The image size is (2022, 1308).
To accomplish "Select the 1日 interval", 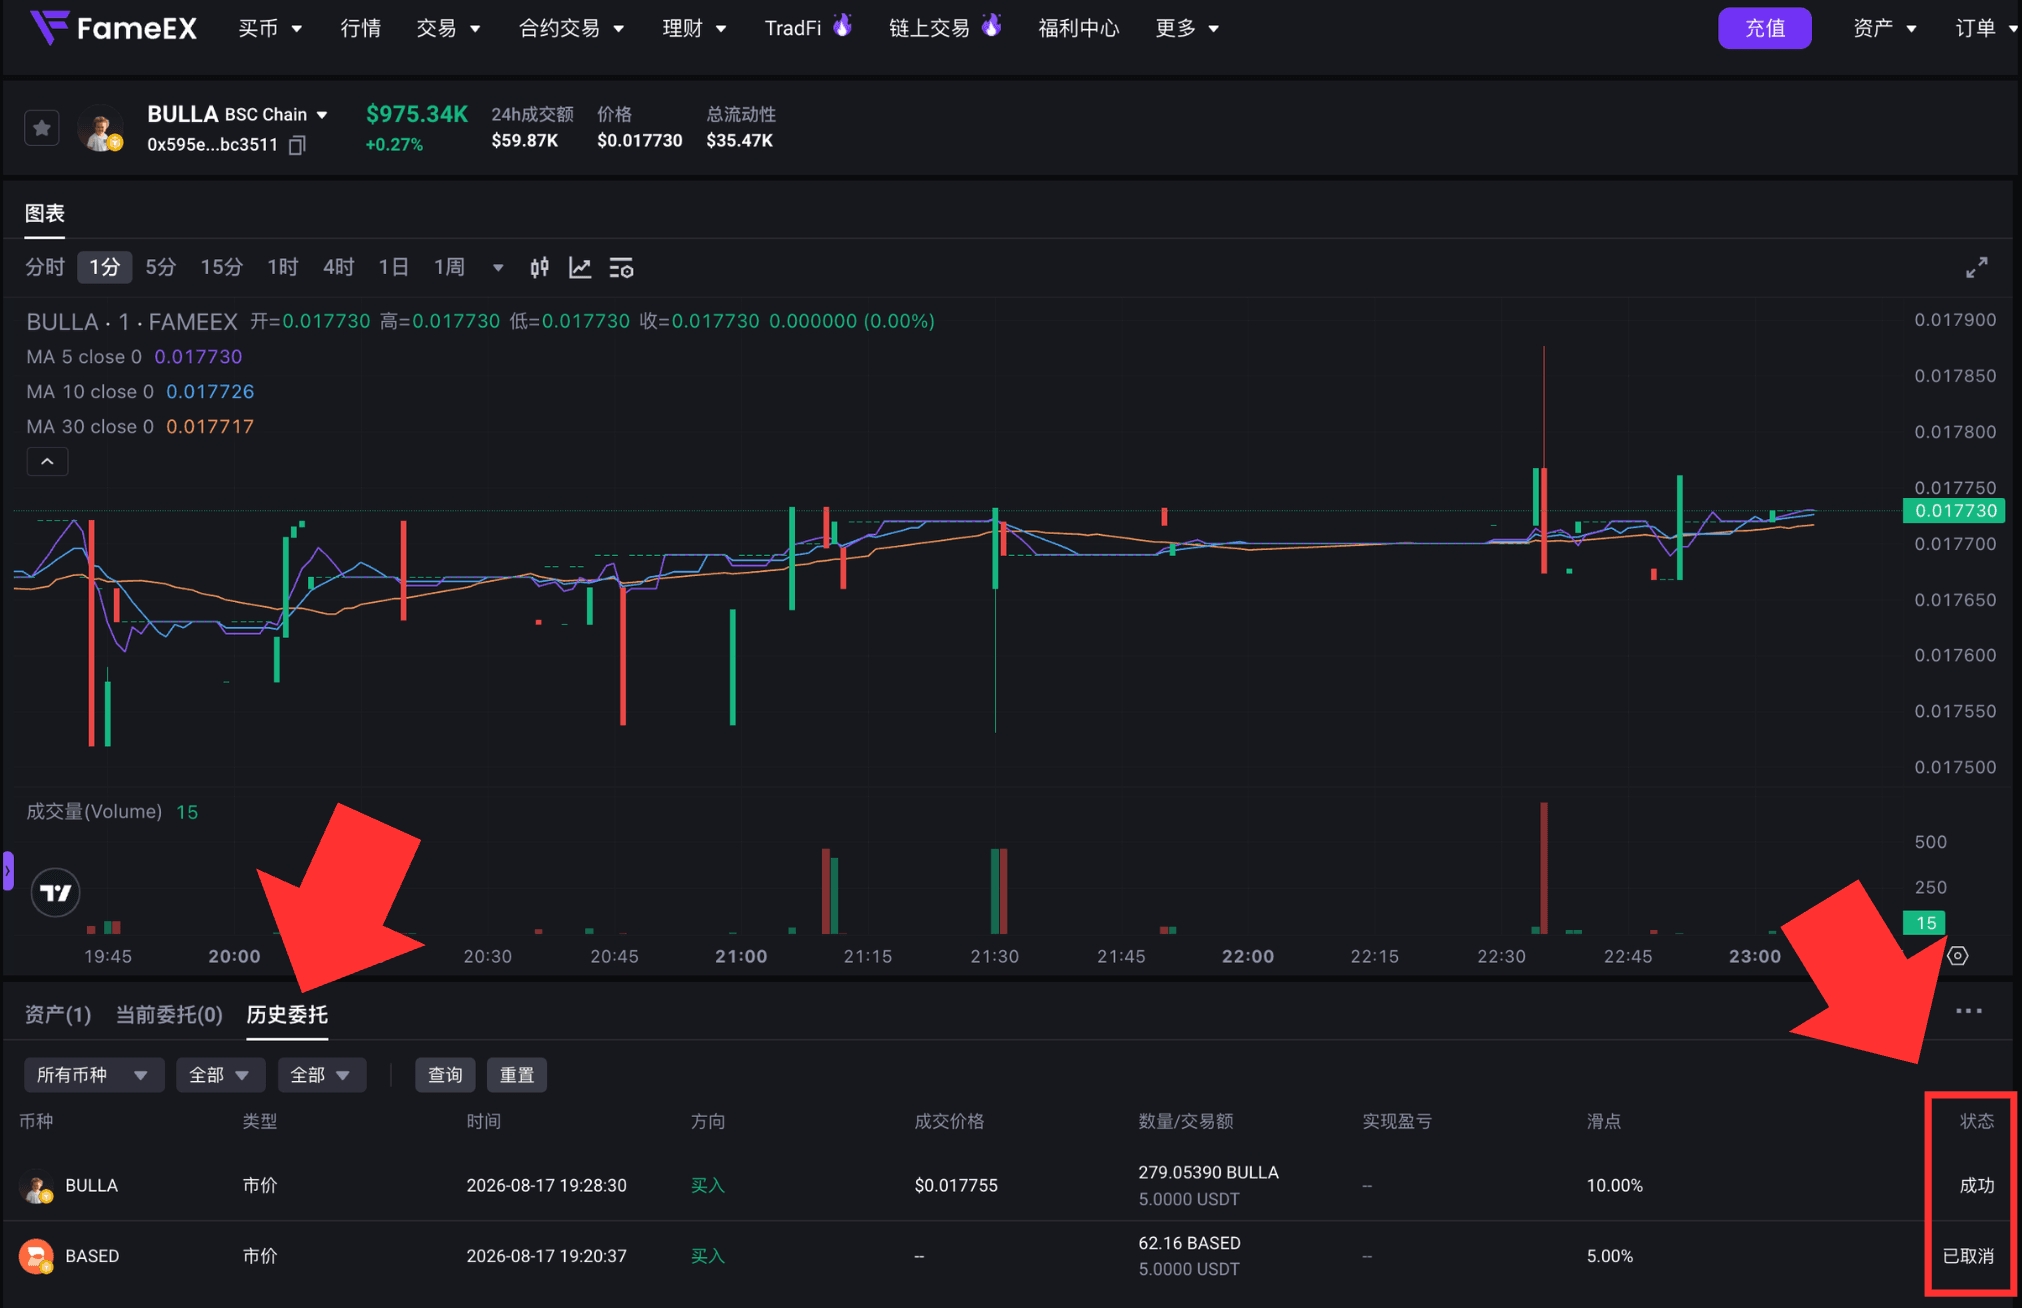I will (393, 267).
